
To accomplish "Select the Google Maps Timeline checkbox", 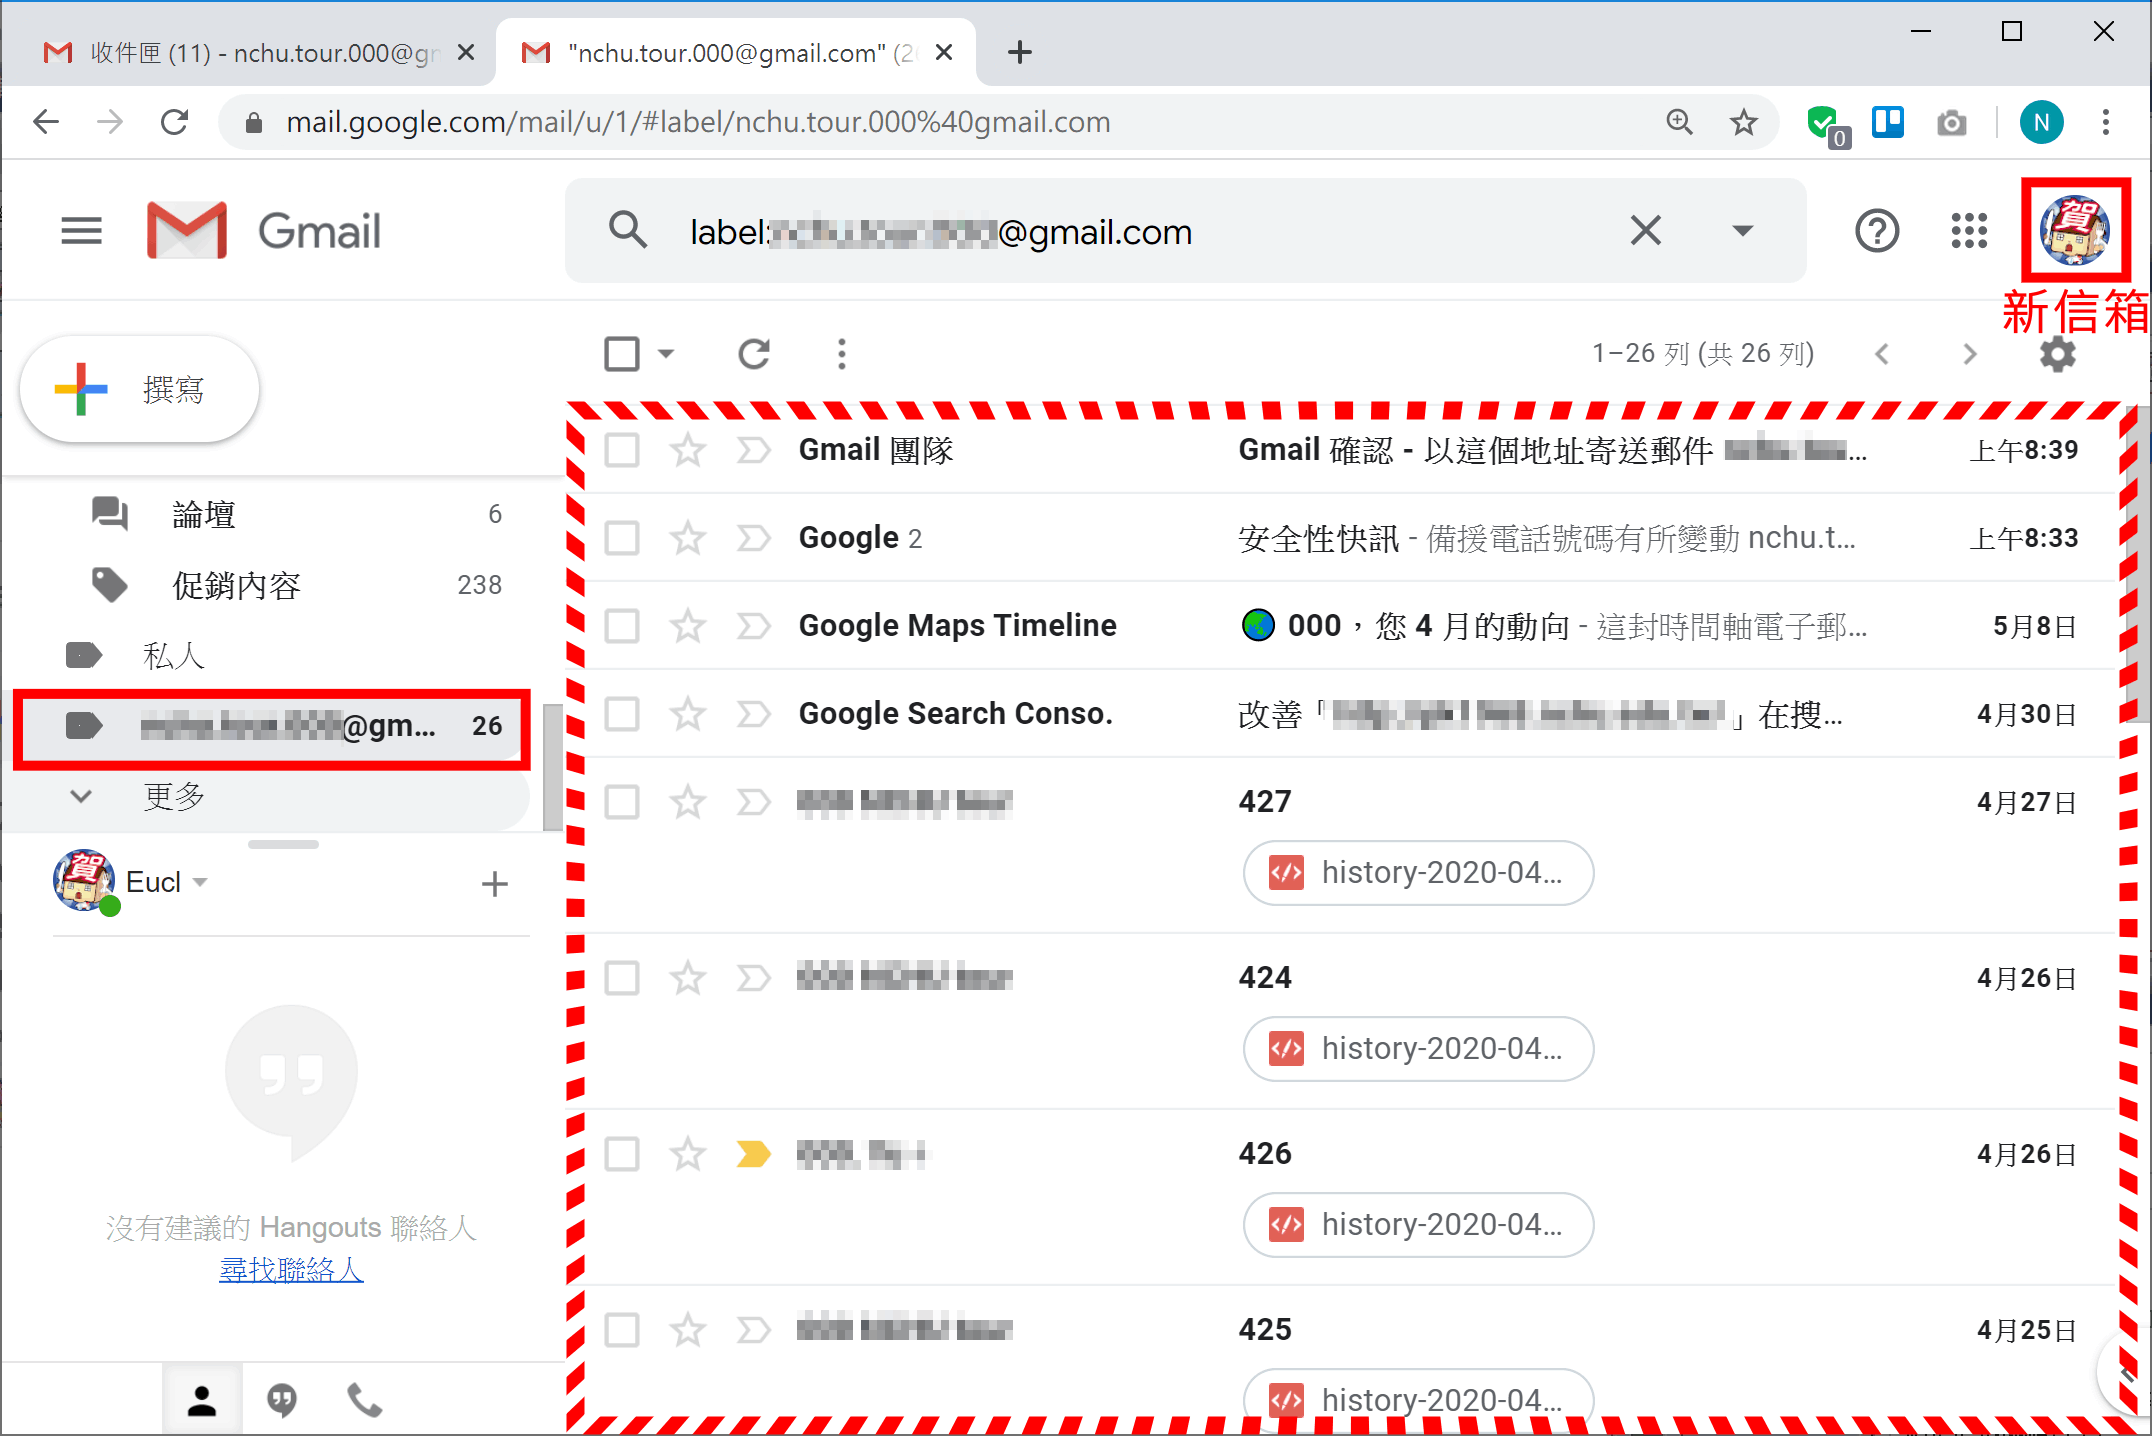I will pos(622,626).
